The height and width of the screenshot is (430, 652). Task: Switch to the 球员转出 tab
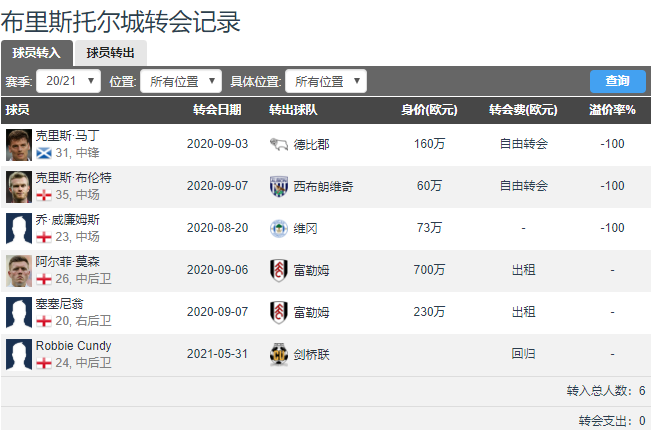tap(111, 53)
